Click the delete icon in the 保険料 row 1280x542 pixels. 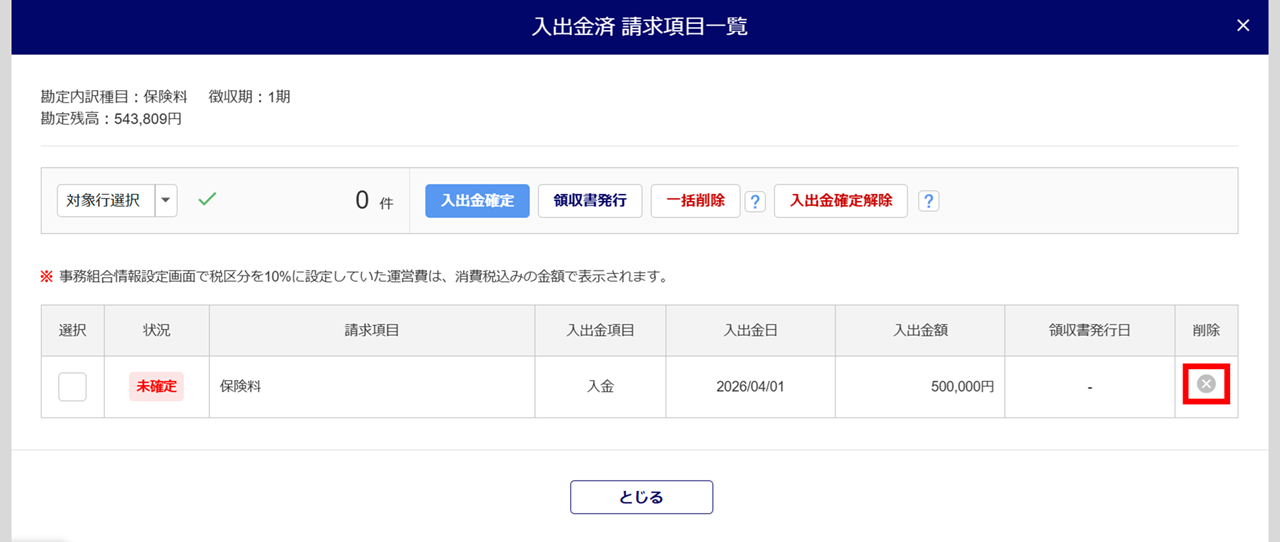[1206, 384]
